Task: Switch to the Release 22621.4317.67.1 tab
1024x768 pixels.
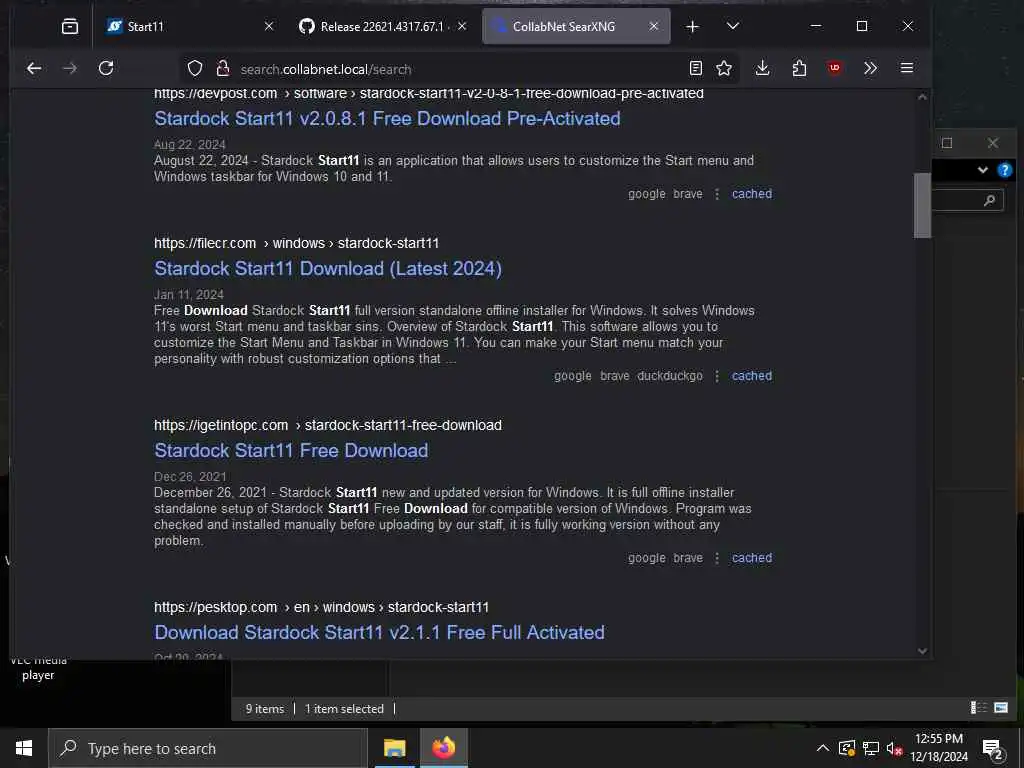Action: coord(383,26)
